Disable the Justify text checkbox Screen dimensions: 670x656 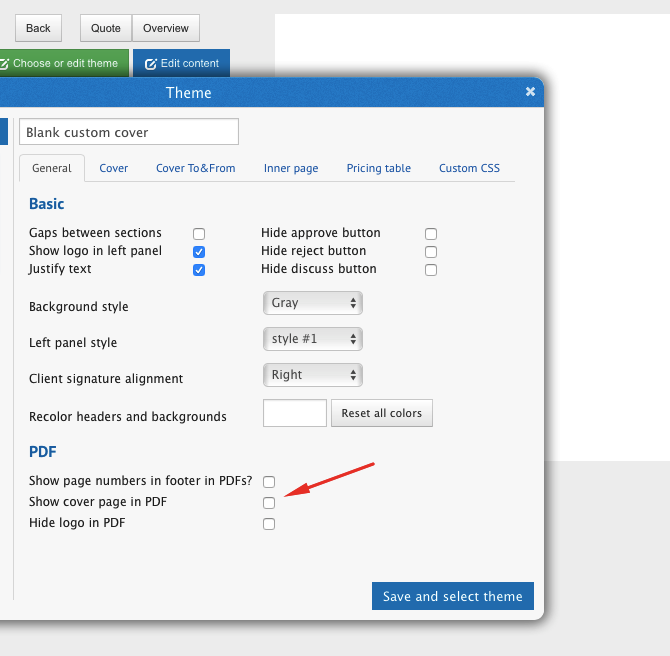(x=199, y=270)
